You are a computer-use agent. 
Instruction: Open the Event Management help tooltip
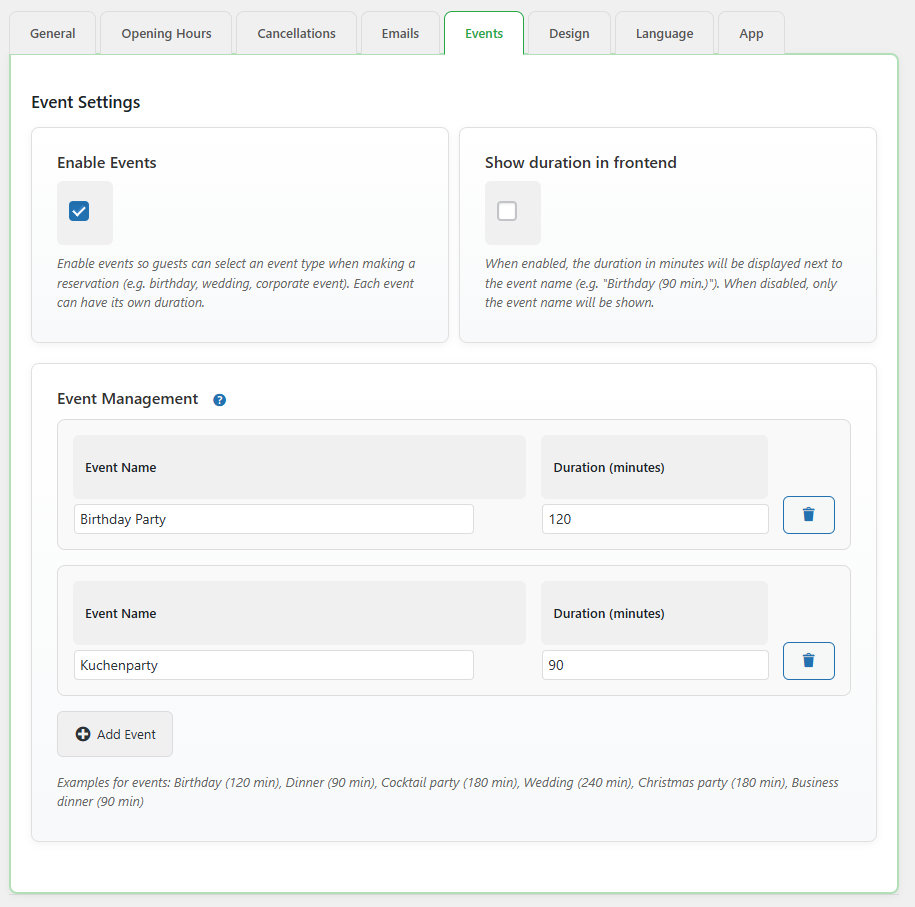(x=219, y=399)
